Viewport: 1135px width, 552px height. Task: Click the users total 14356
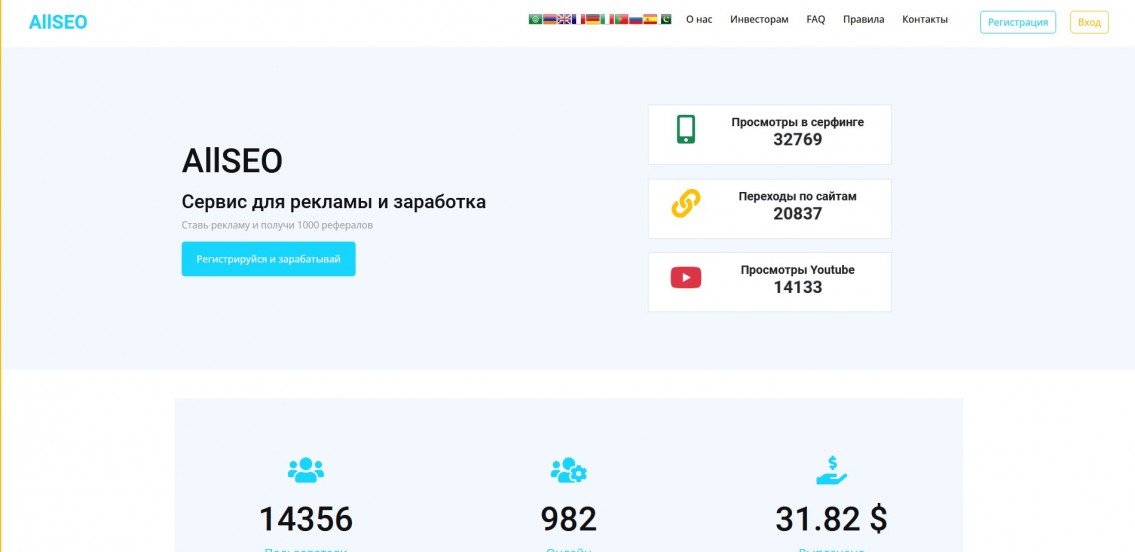[x=305, y=519]
